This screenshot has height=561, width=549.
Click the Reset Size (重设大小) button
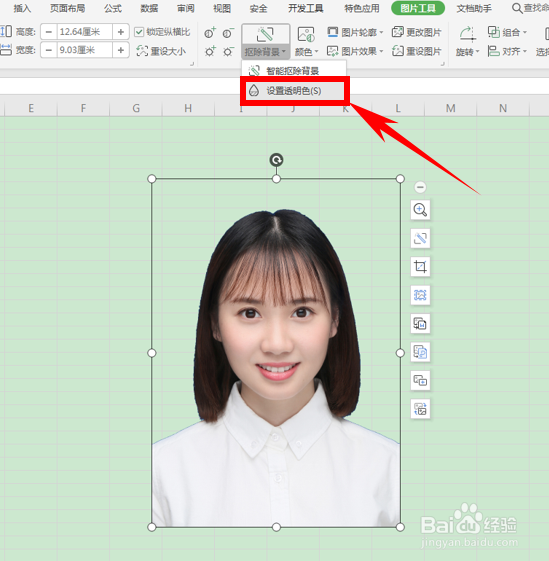(161, 51)
